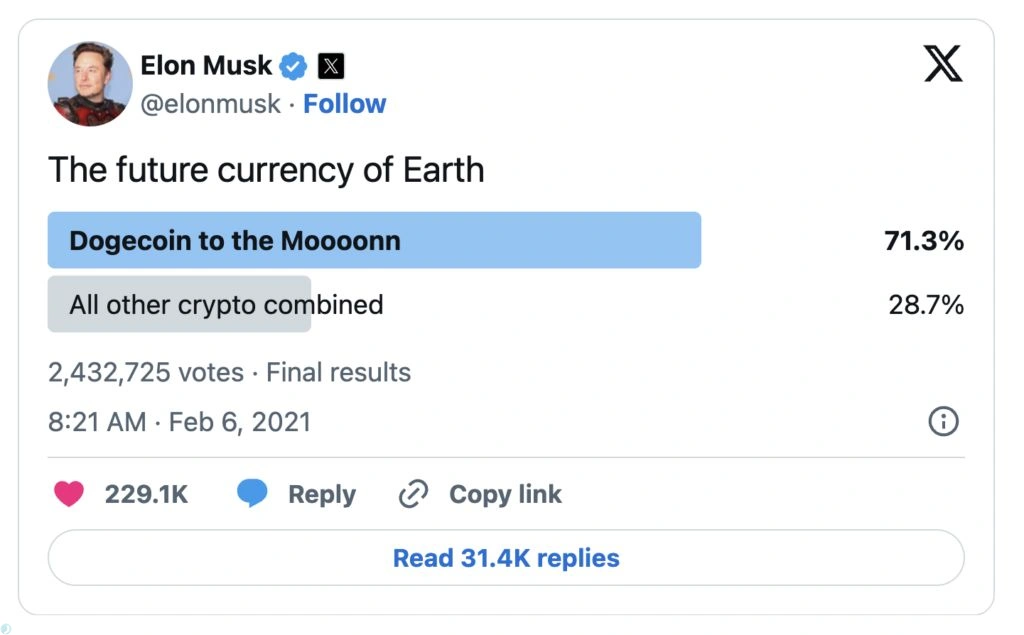Click the tweet text about the future currency of Earth
This screenshot has width=1024, height=635.
click(x=266, y=170)
